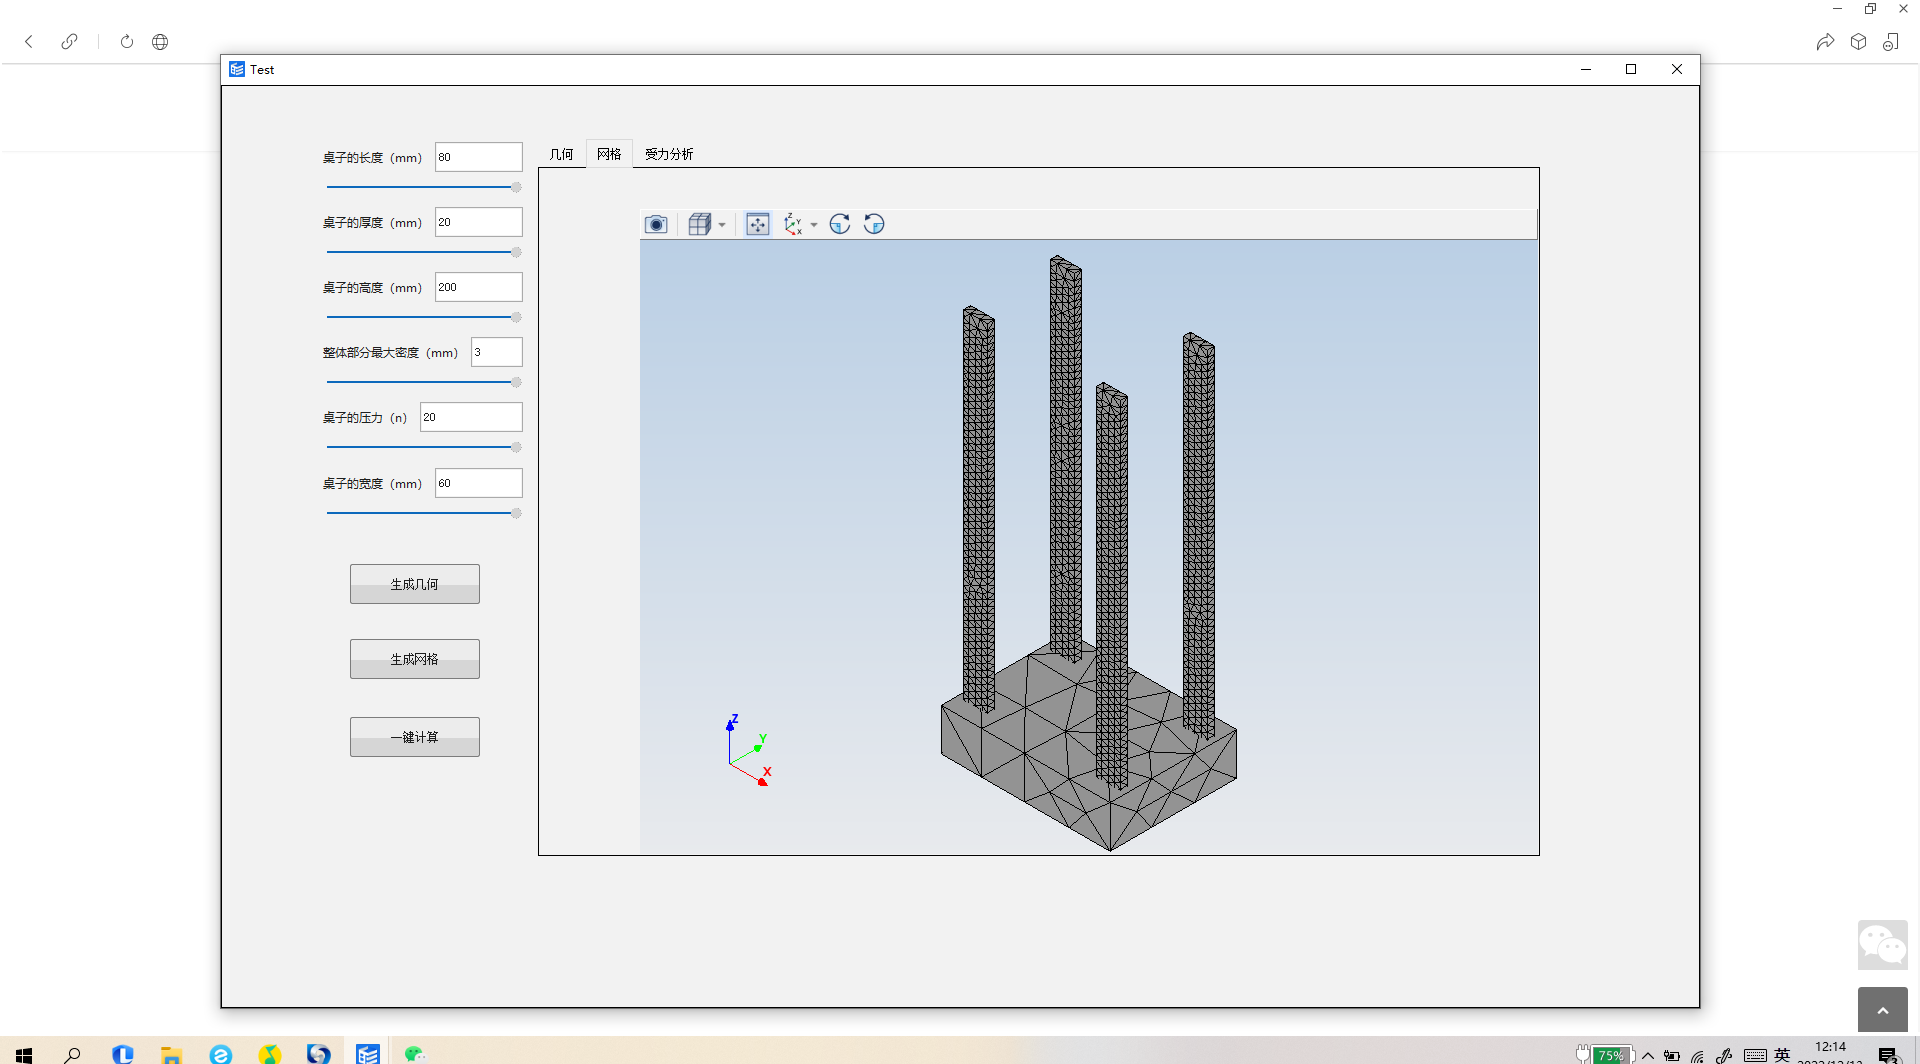Screen dimensions: 1920x1064
Task: Click the 桌子的高度 input field
Action: [x=479, y=287]
